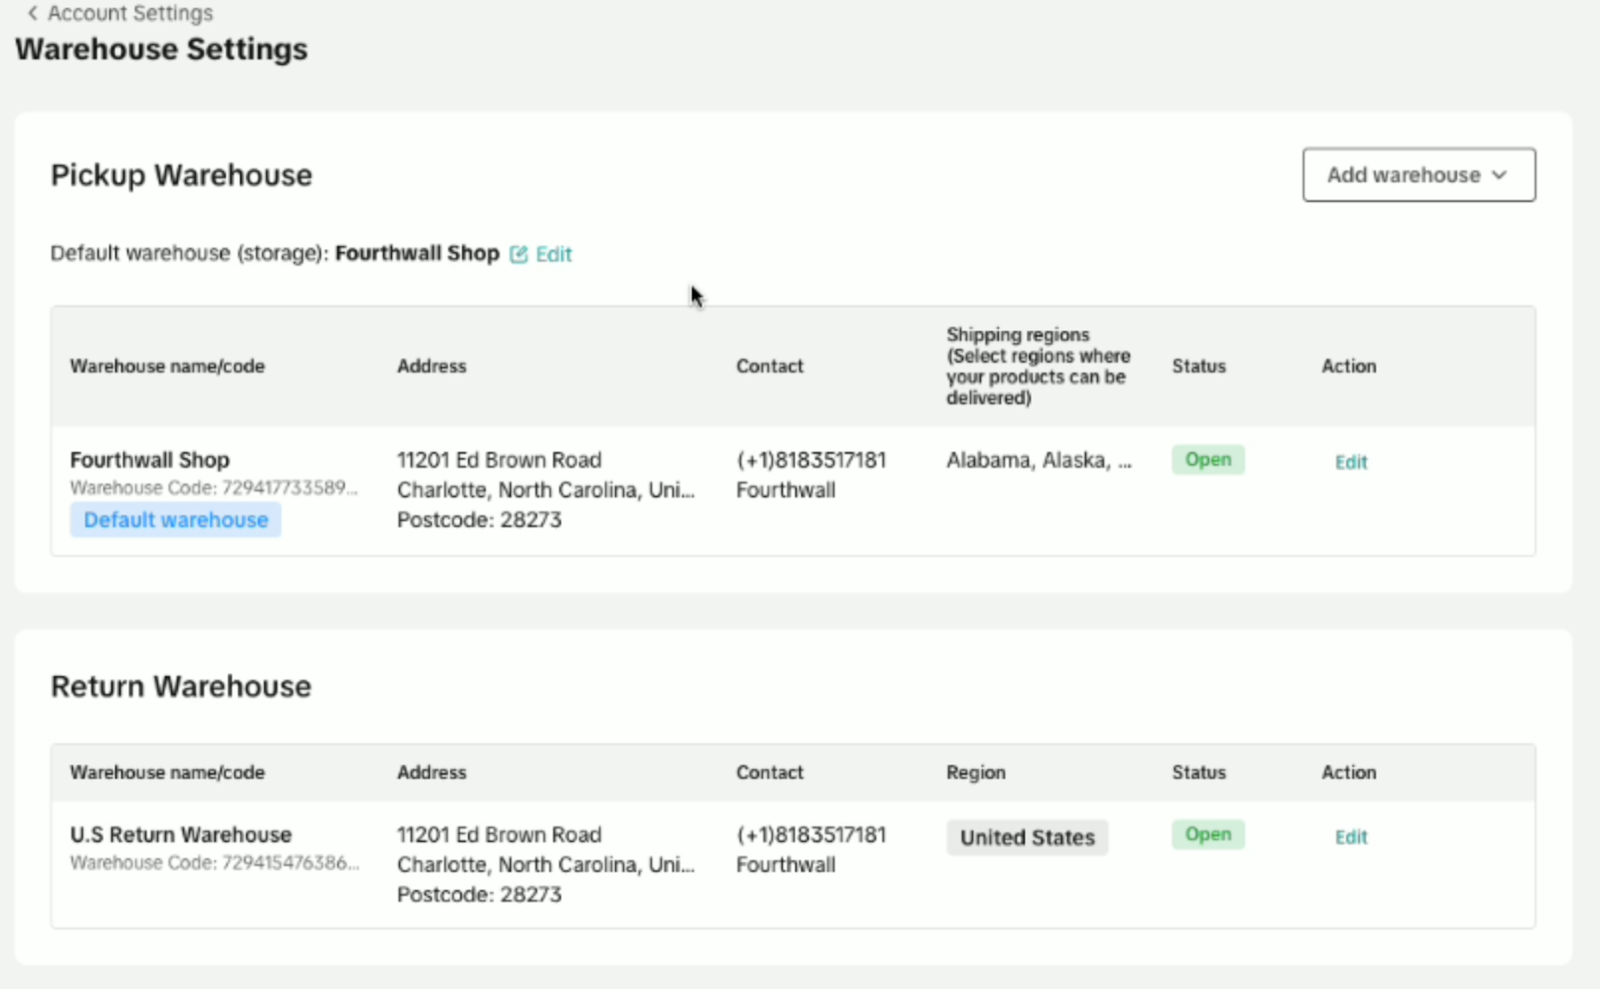Click the United States region tag

pyautogui.click(x=1026, y=838)
